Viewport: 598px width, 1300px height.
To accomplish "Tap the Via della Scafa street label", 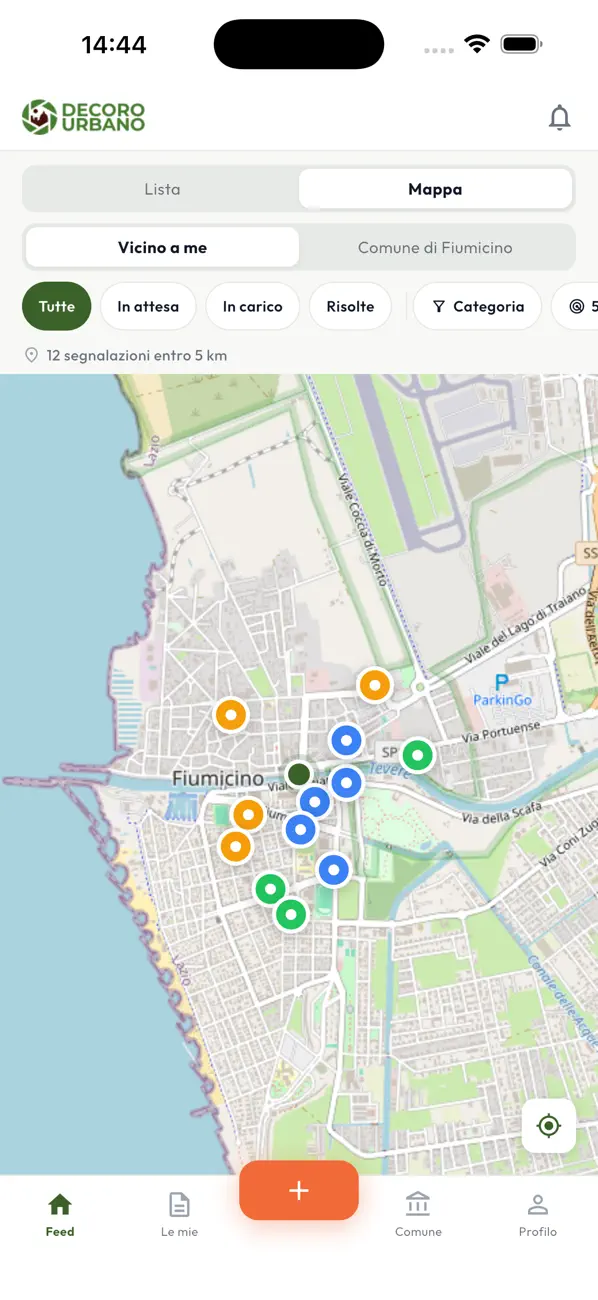I will click(502, 813).
